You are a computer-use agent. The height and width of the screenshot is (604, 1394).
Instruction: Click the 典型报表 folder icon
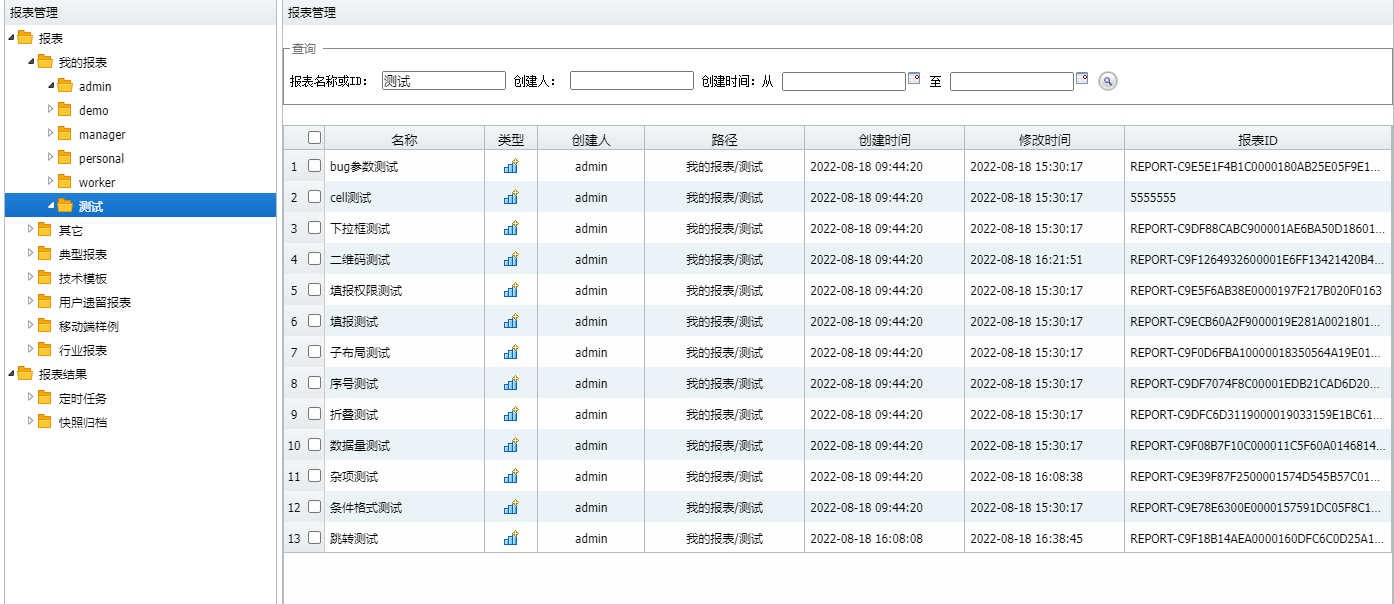(45, 253)
